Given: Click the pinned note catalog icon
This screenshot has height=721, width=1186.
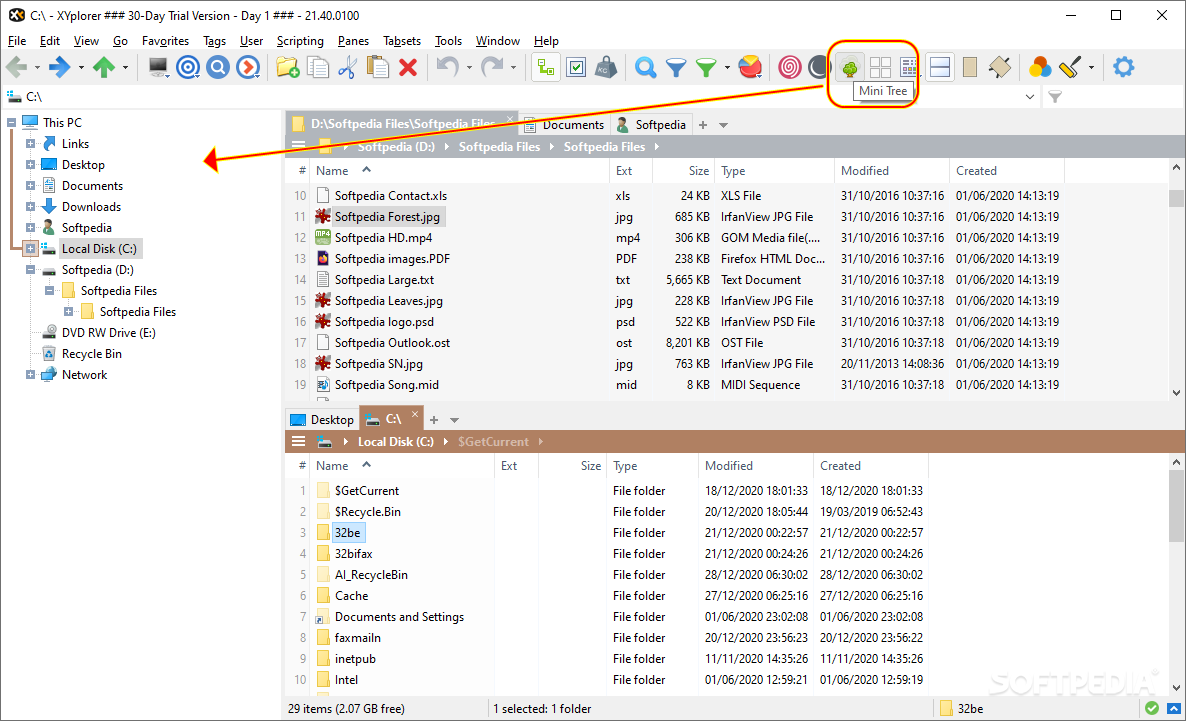Looking at the screenshot, I should tap(999, 67).
